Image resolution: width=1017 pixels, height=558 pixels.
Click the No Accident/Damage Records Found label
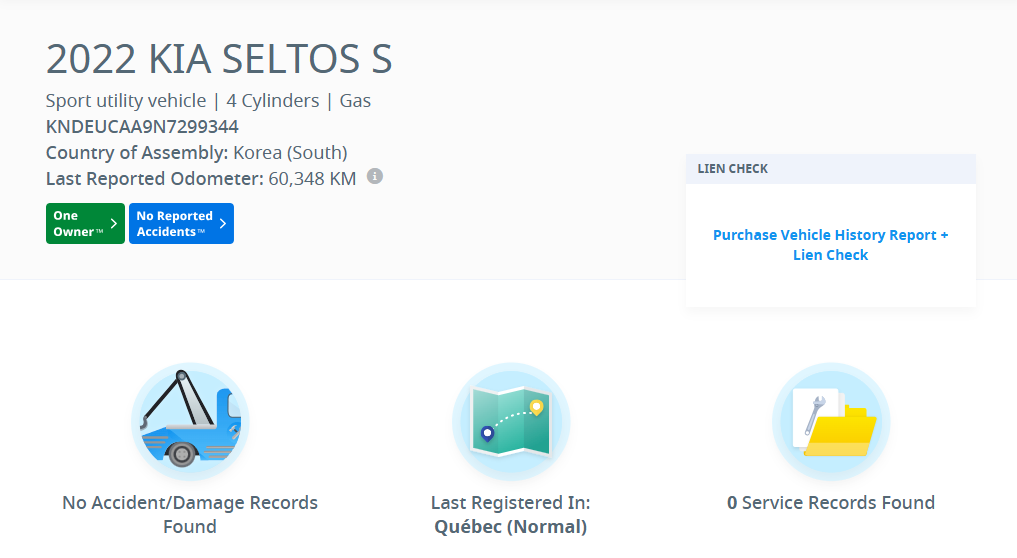coord(190,514)
